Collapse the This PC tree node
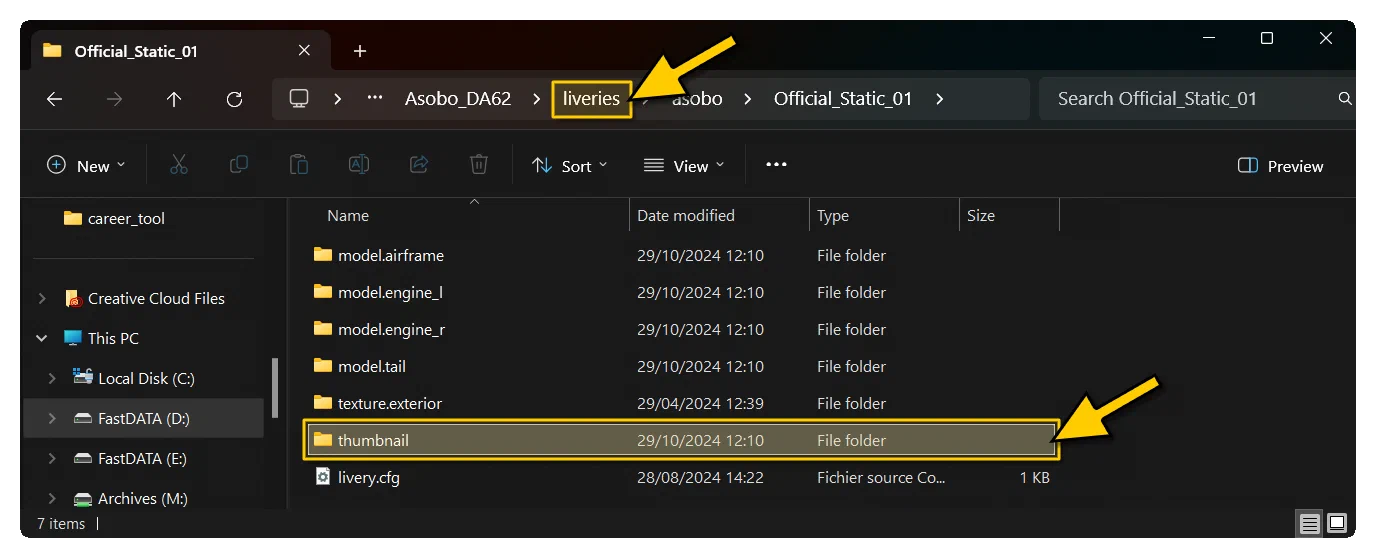The height and width of the screenshot is (558, 1376). pyautogui.click(x=42, y=338)
